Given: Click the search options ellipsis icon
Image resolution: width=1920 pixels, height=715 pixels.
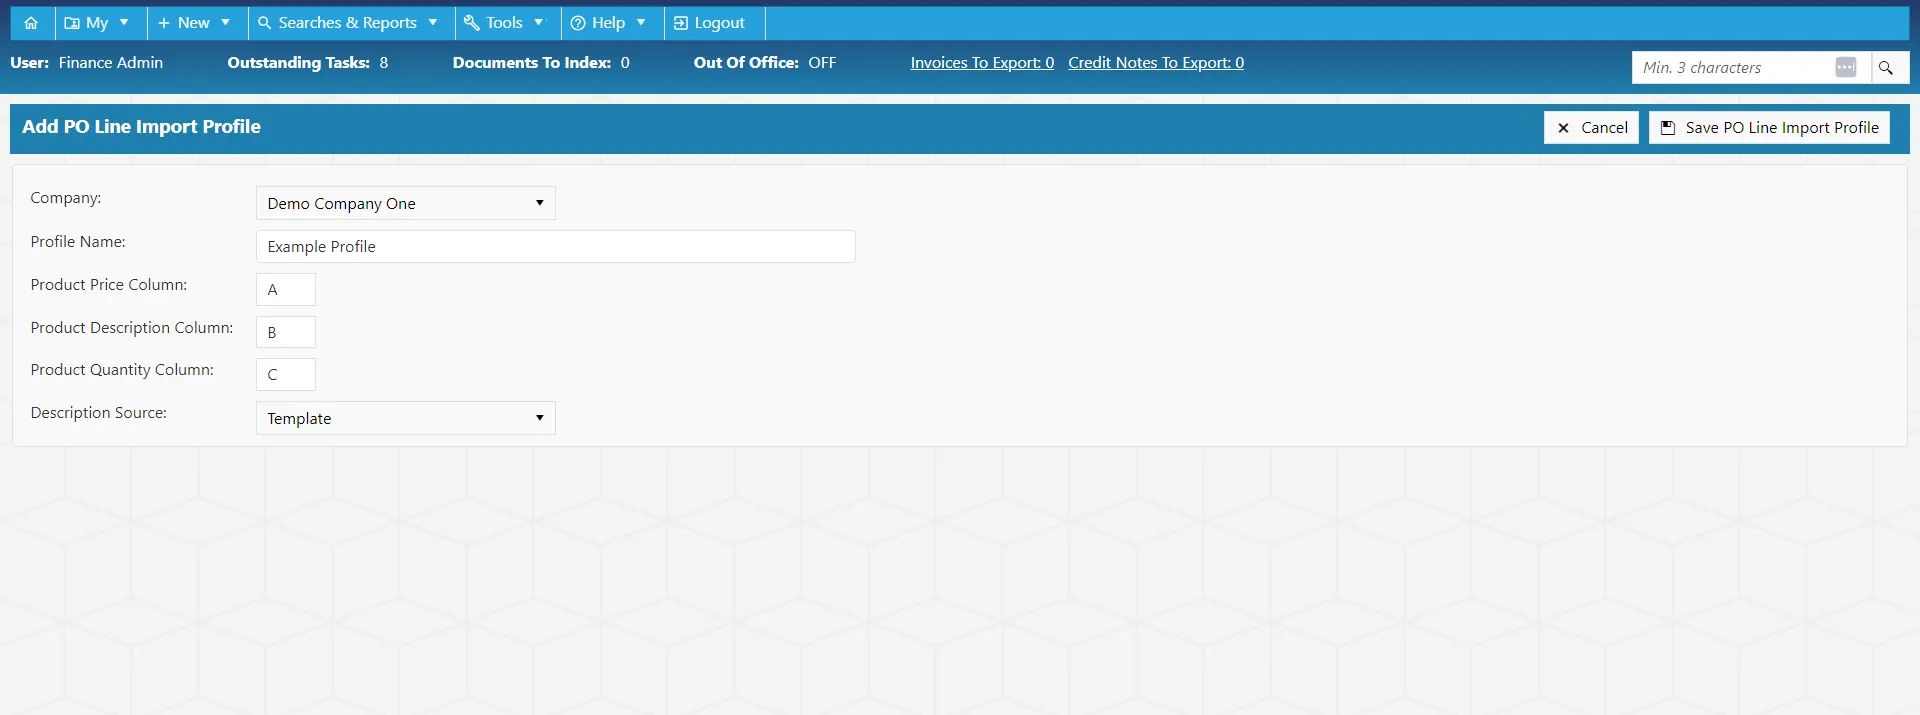Looking at the screenshot, I should coord(1846,68).
